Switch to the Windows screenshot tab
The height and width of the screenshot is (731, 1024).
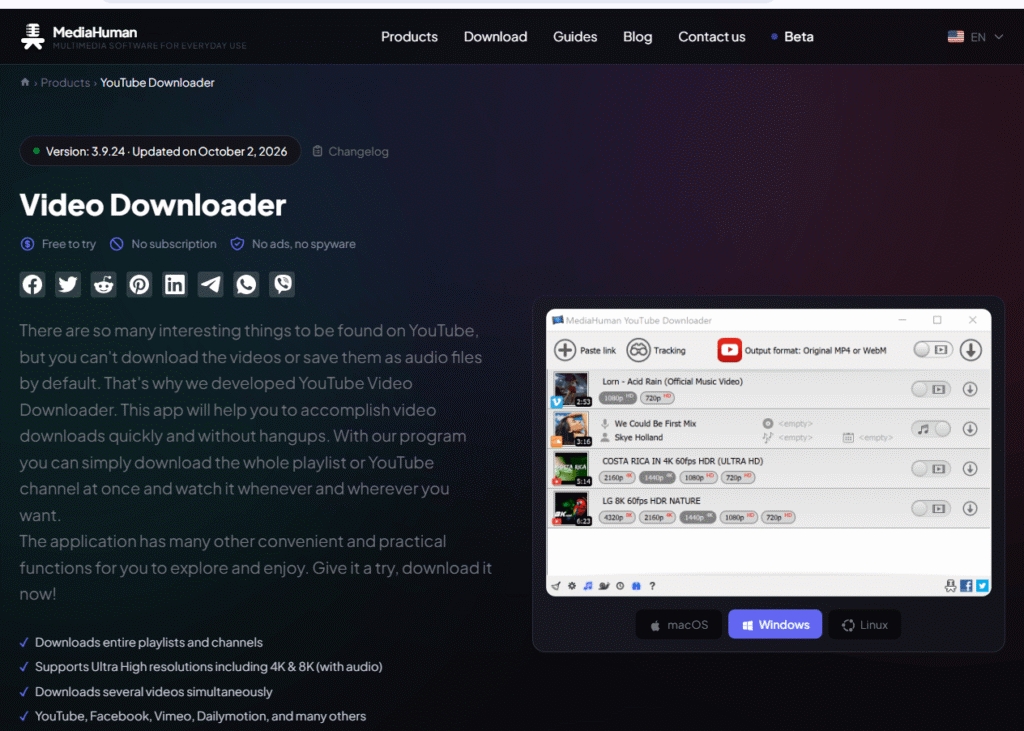point(775,625)
